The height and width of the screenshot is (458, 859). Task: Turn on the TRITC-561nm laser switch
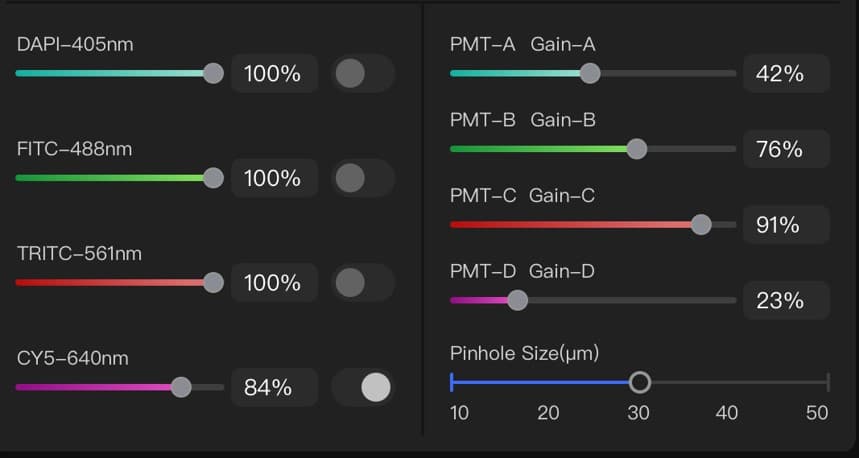362,283
